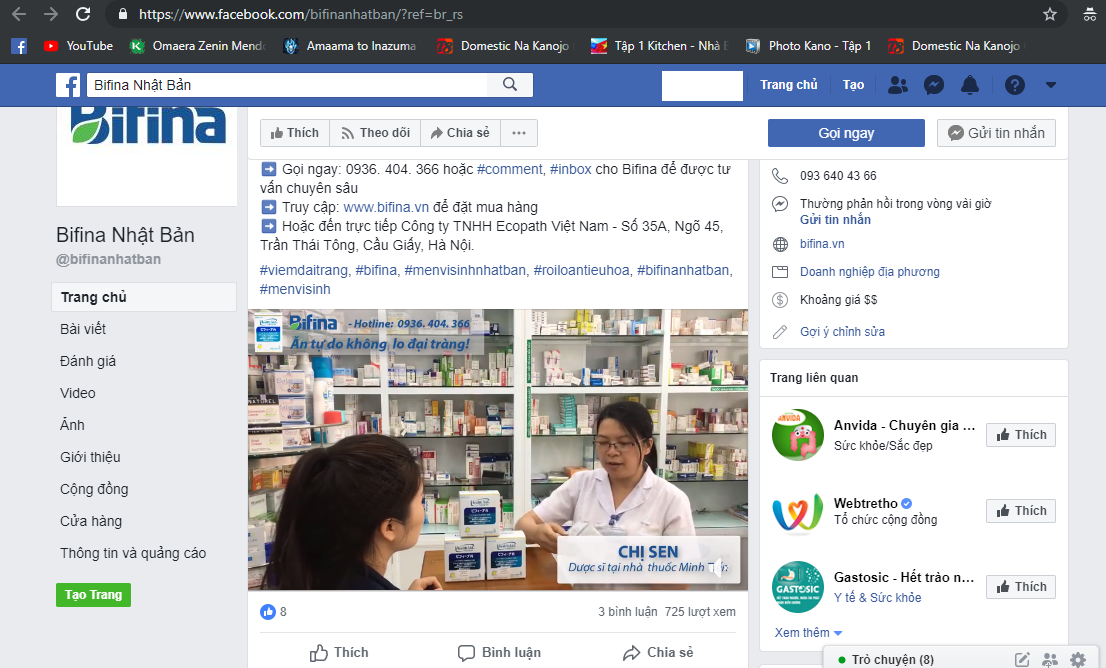Click Tạo in the header bar
The image size is (1106, 668).
[x=853, y=85]
